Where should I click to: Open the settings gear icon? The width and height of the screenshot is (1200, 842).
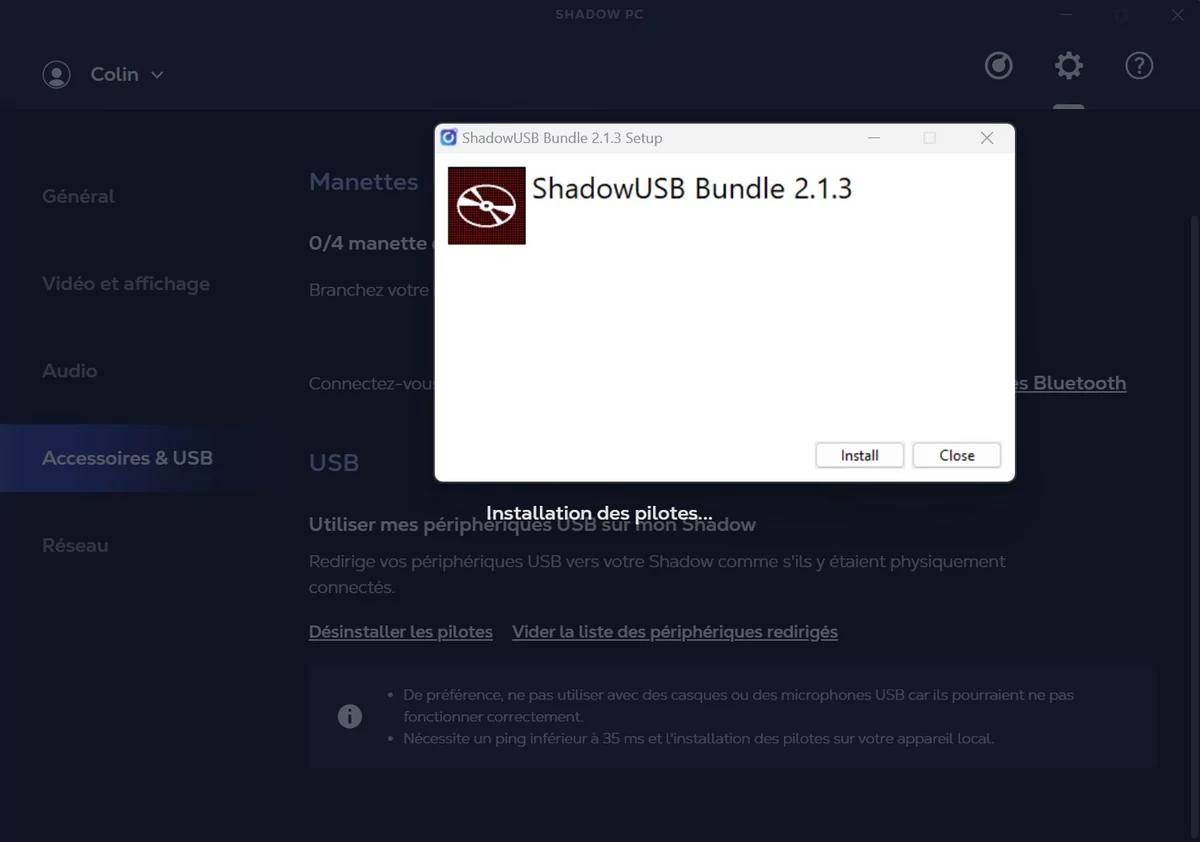point(1069,66)
